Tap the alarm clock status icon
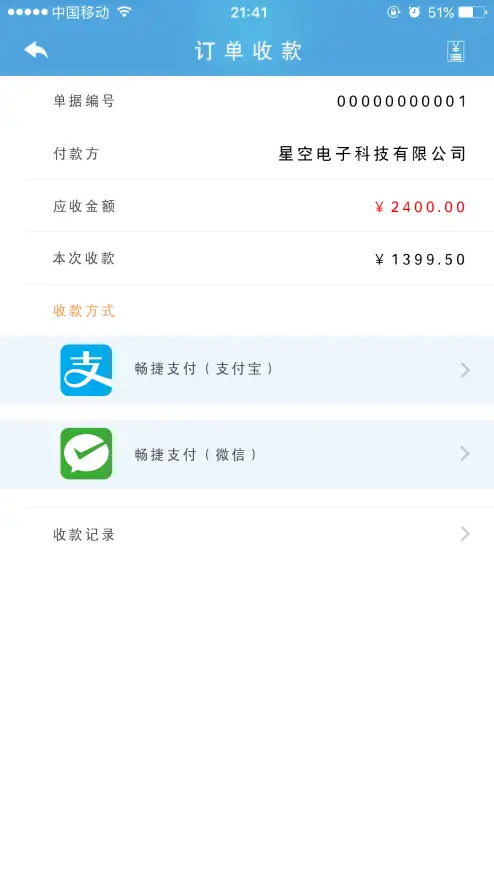 (x=414, y=12)
